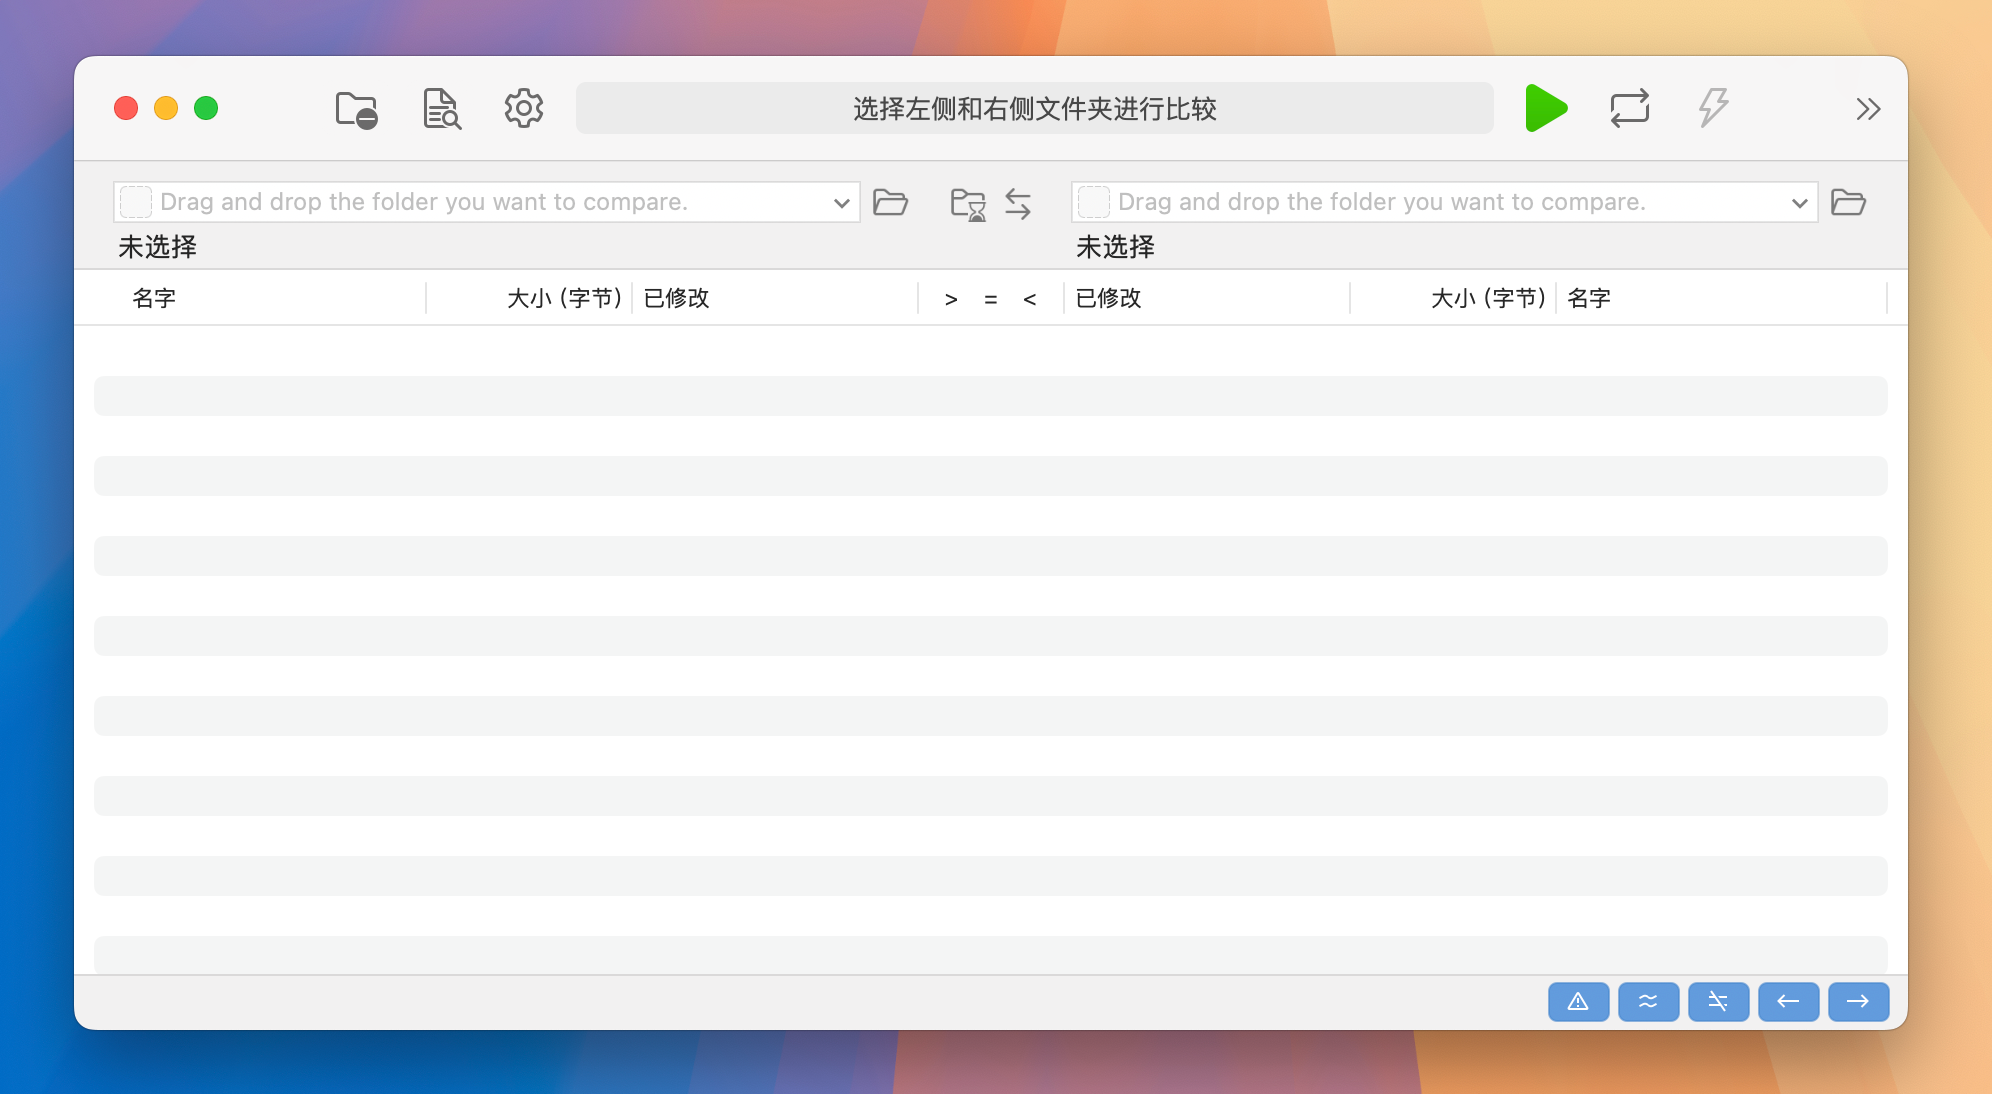This screenshot has width=1992, height=1094.
Task: Sort by right 名字 column header
Action: (1589, 298)
